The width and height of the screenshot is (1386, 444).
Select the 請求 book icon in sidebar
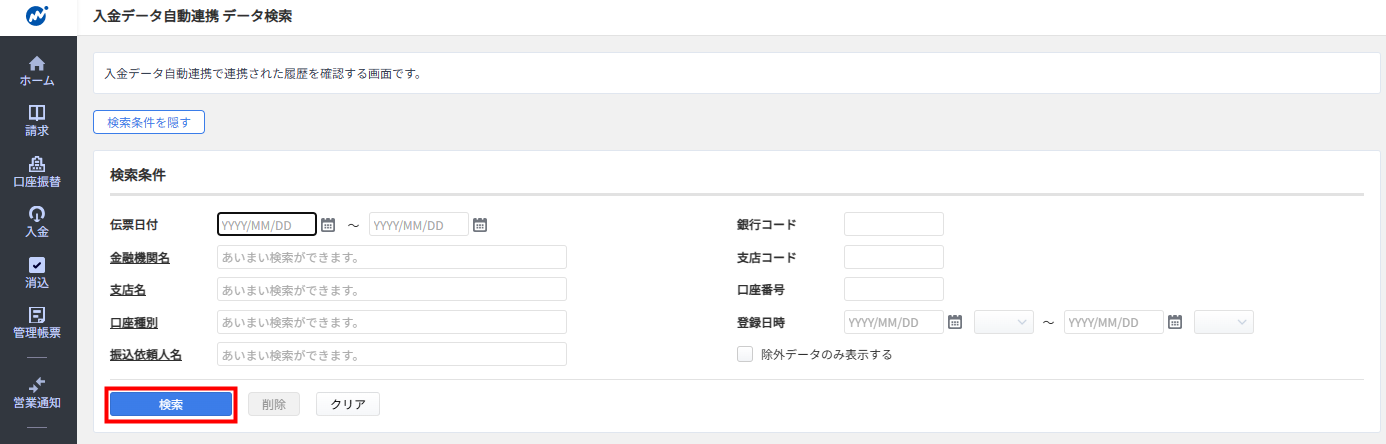click(37, 113)
